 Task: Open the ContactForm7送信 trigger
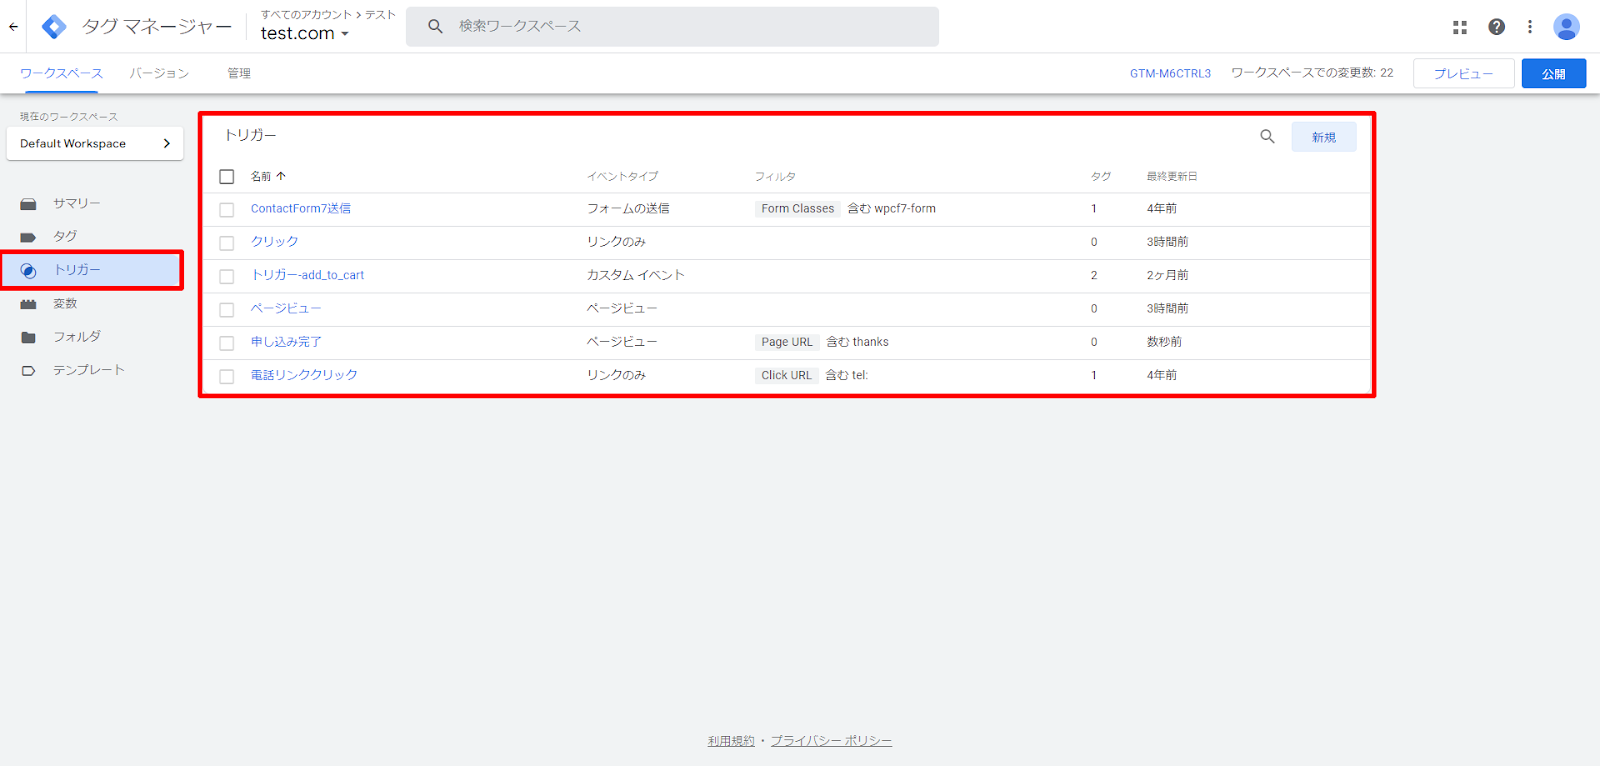(x=301, y=209)
